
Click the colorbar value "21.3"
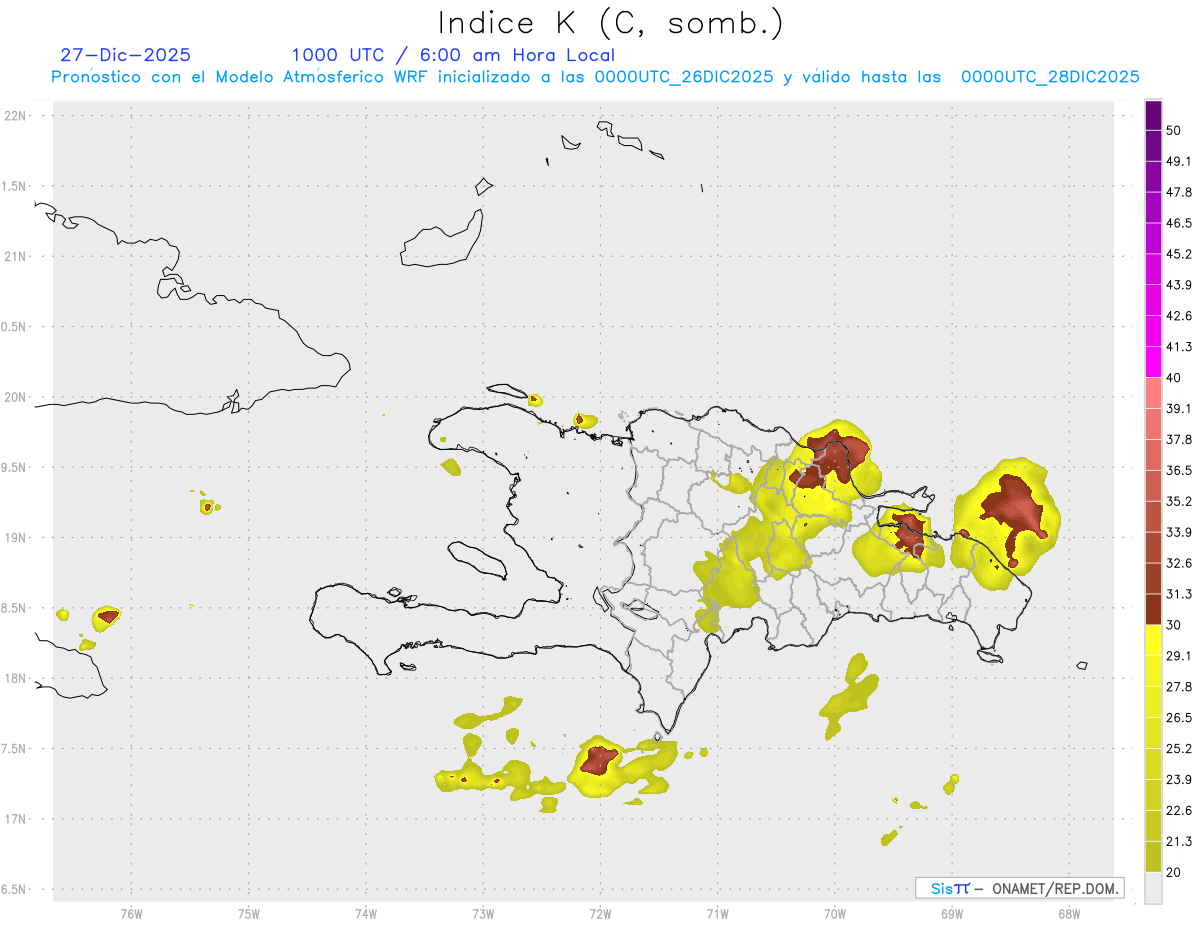click(x=1179, y=842)
